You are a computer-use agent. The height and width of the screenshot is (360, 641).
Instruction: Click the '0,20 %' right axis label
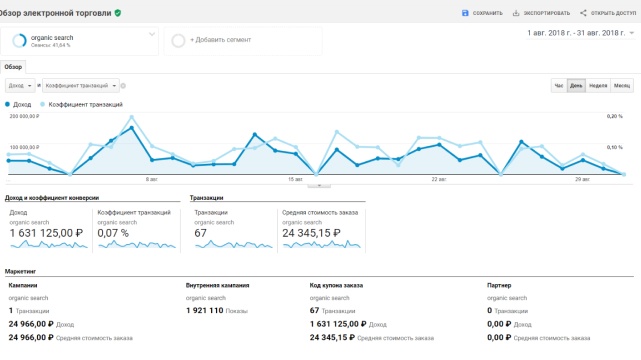tap(615, 116)
